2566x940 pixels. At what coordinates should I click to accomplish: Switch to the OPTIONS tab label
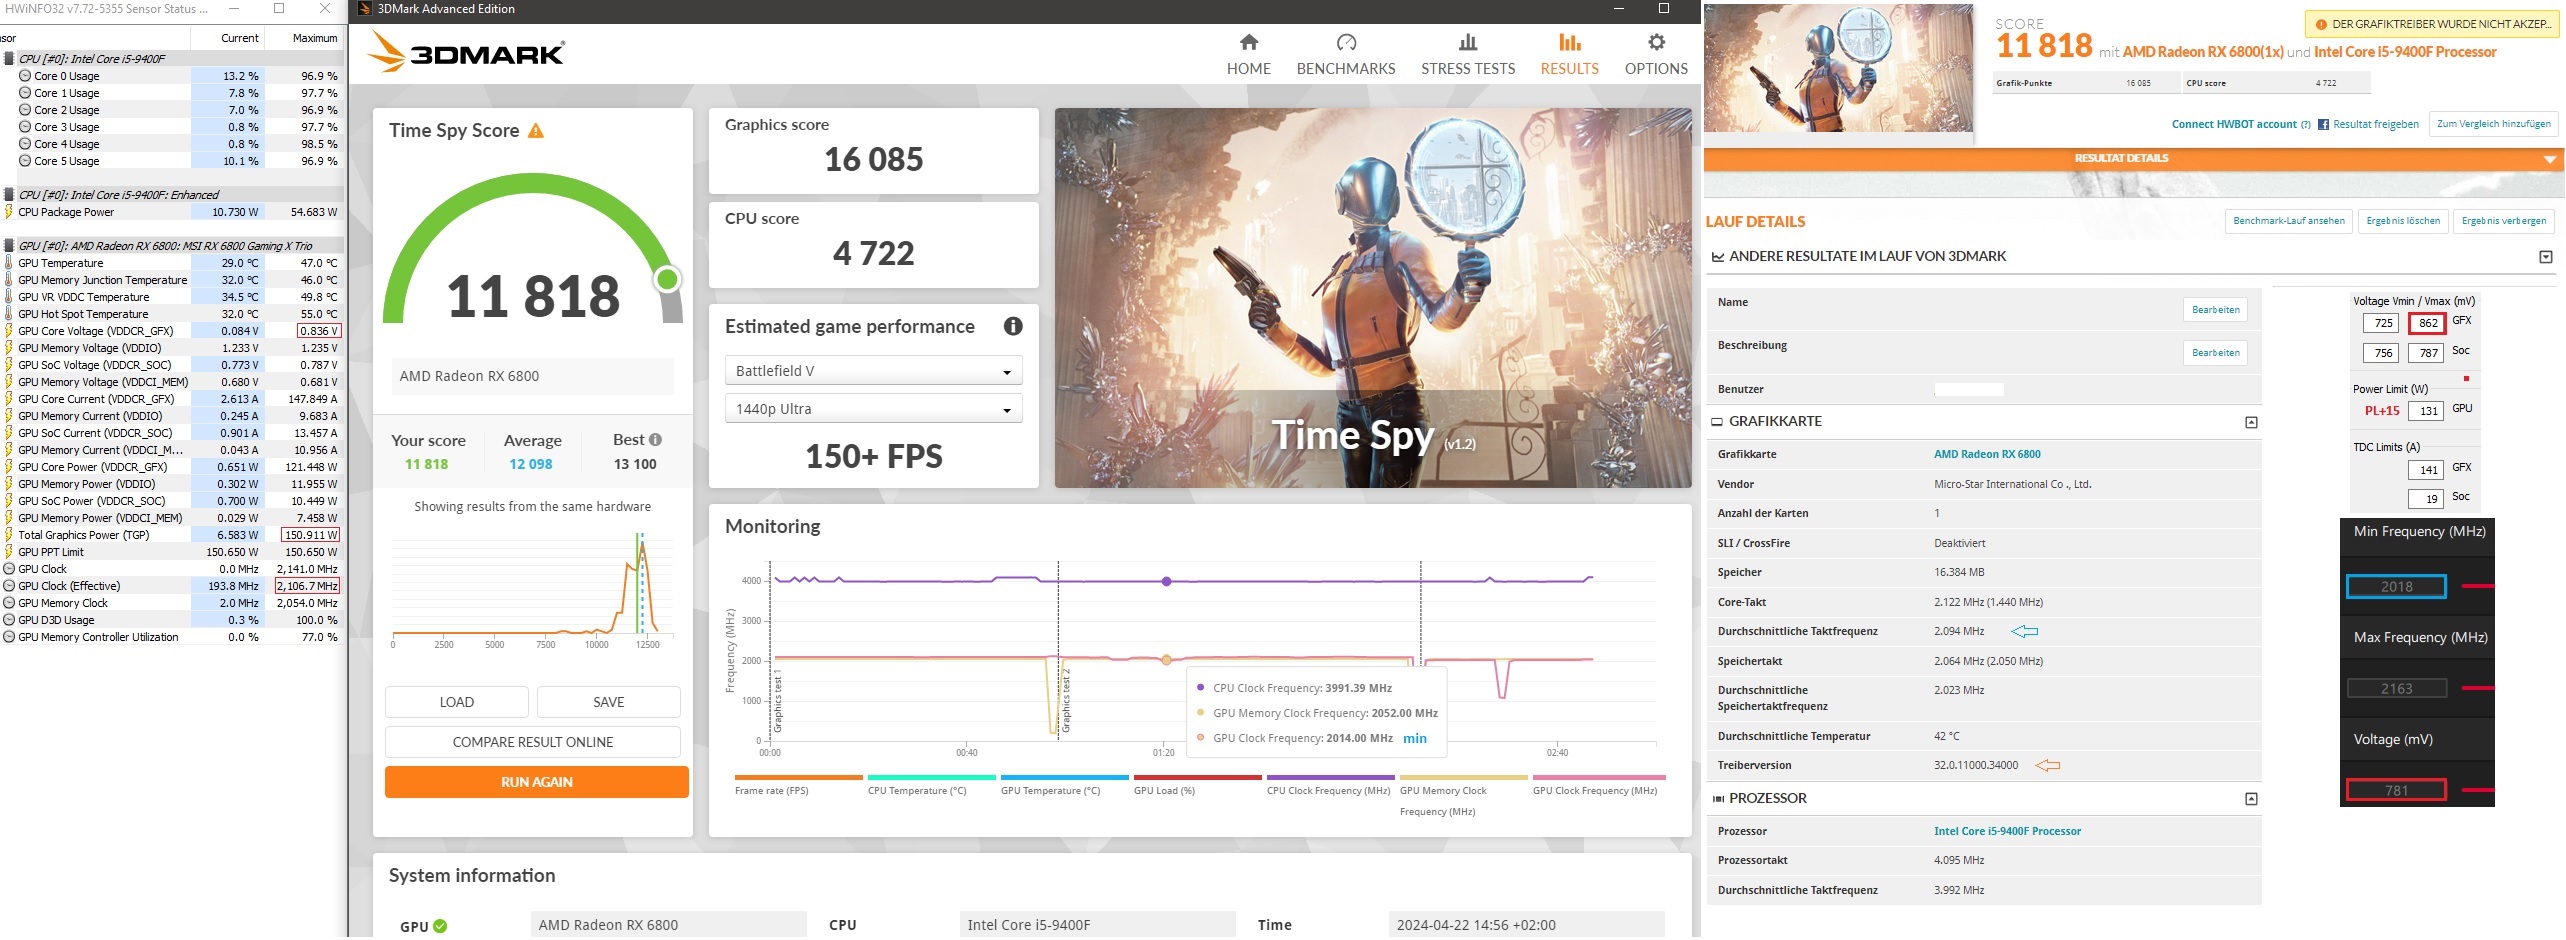coord(1656,69)
